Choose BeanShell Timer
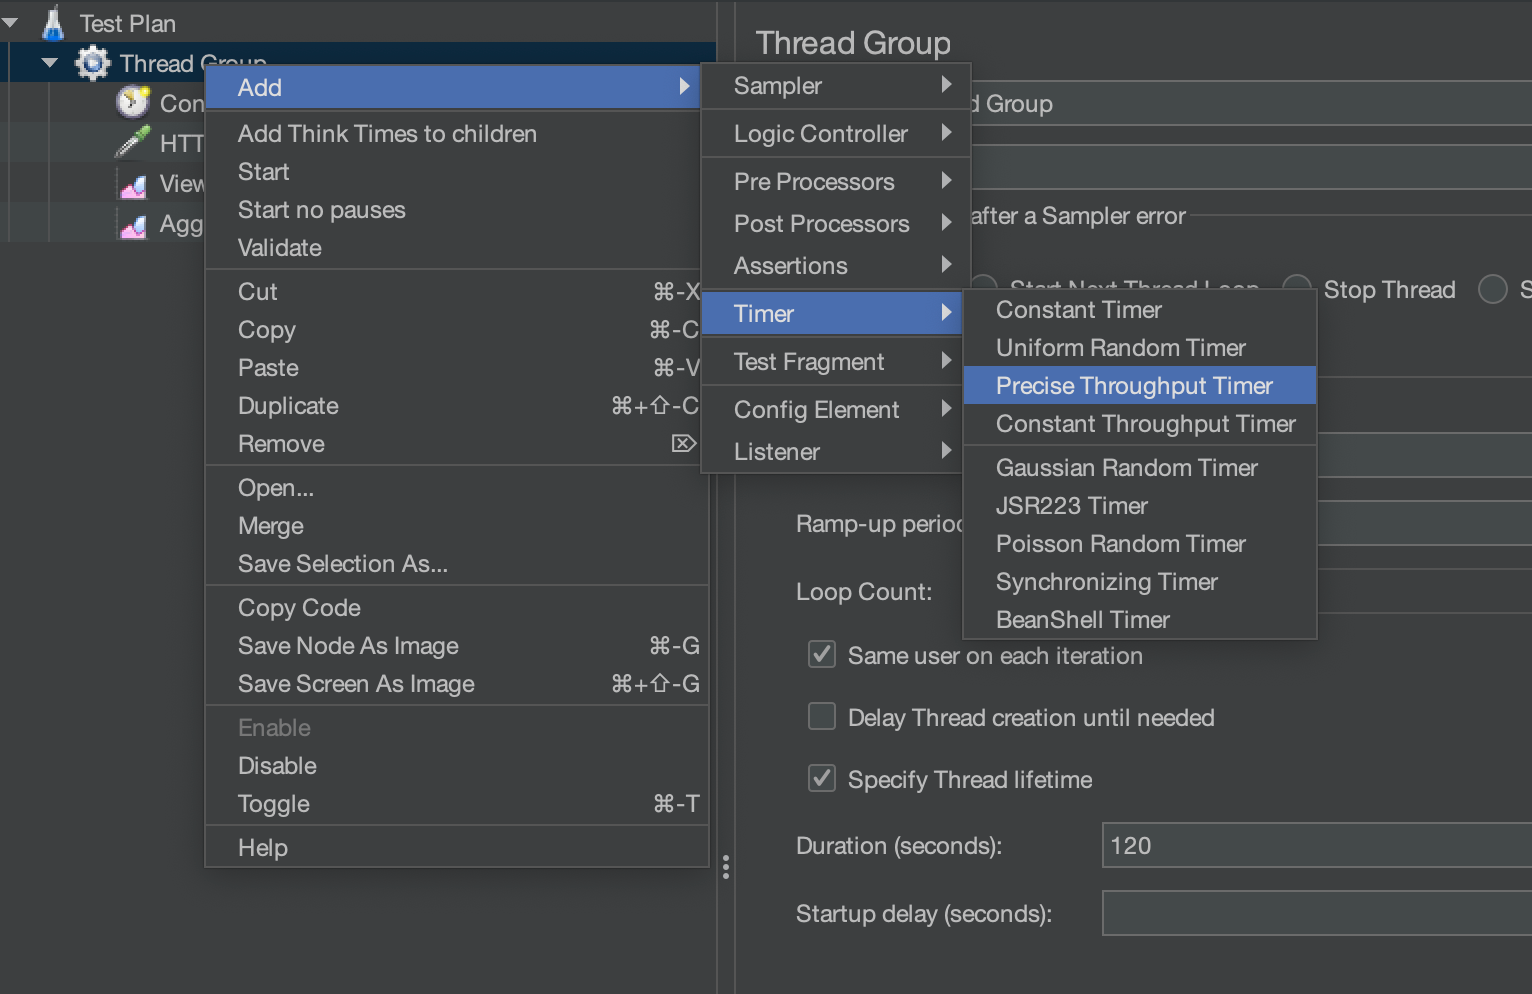The height and width of the screenshot is (994, 1532). (1140, 620)
